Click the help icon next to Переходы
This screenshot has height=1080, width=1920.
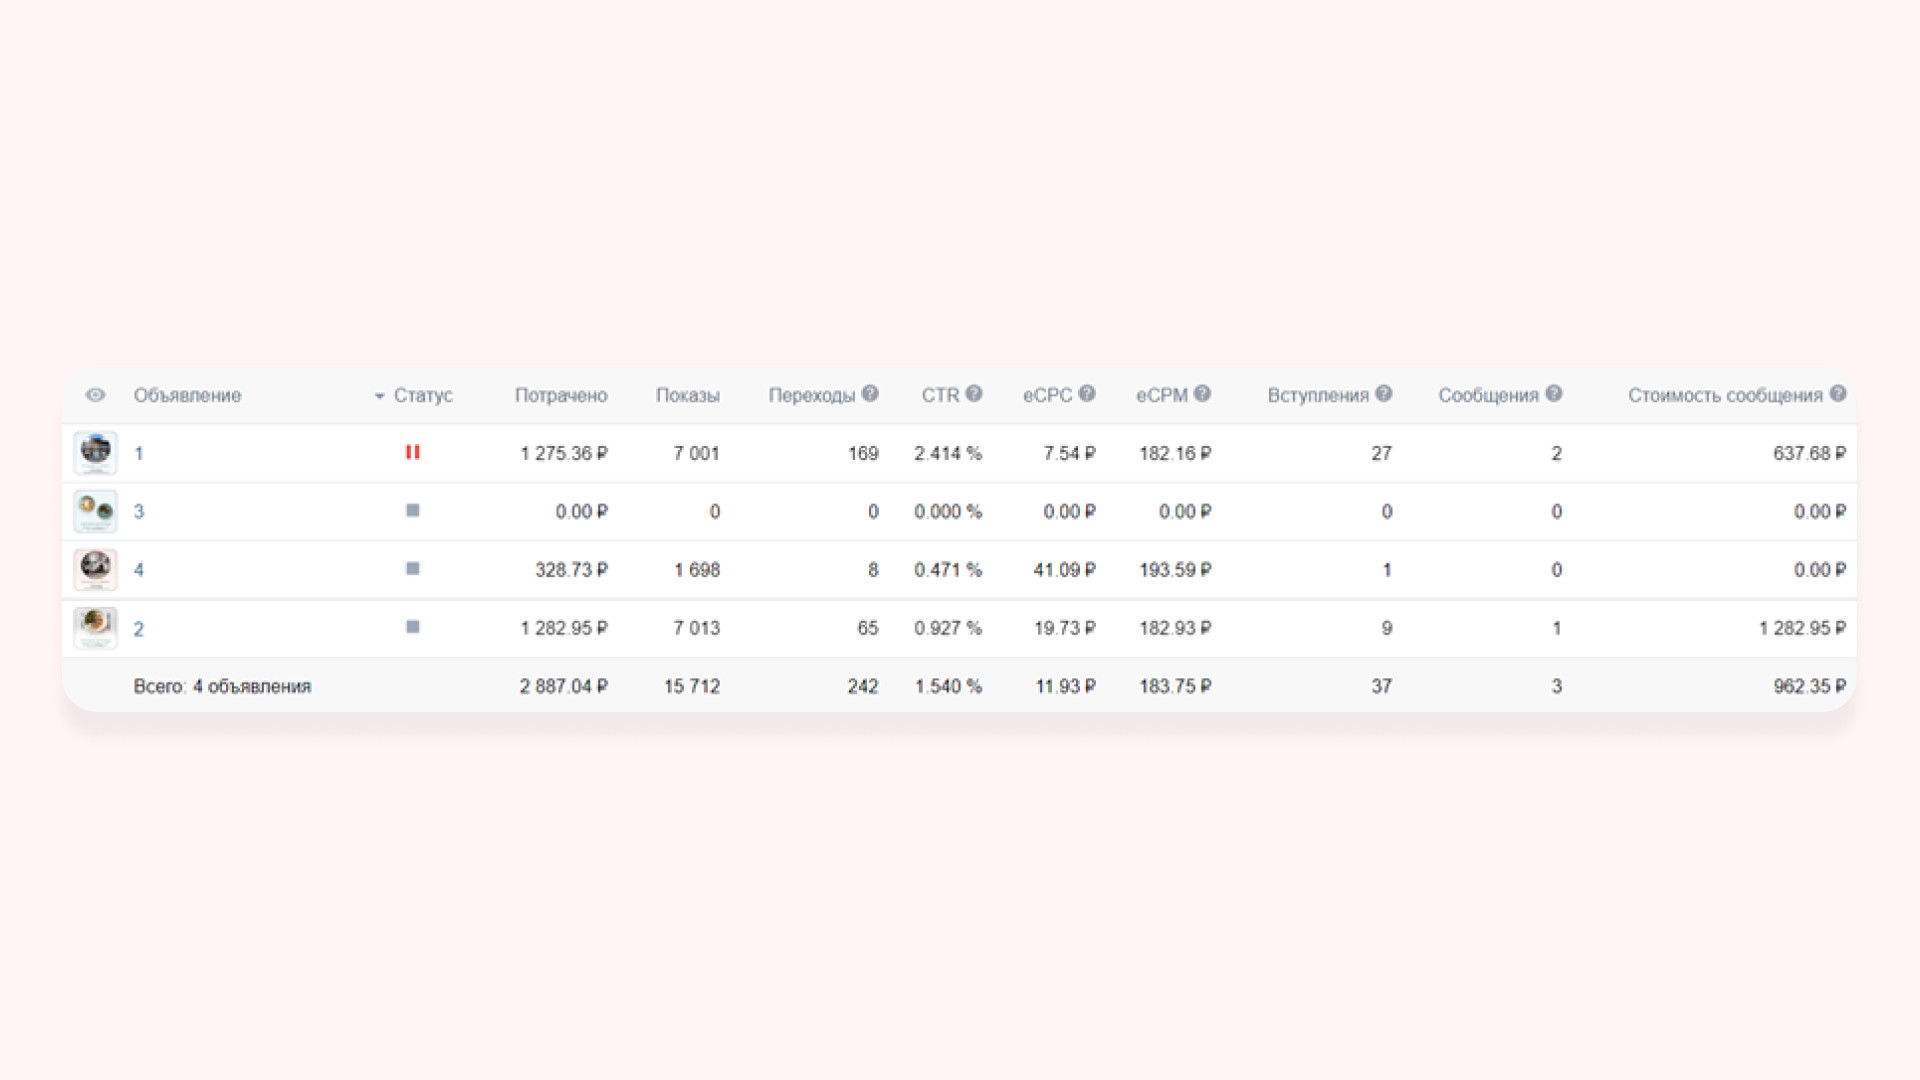point(870,394)
